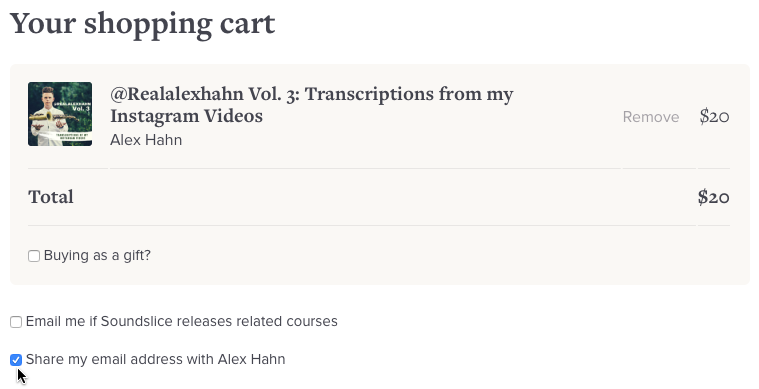The image size is (759, 389).
Task: Click Vol. 3 text on the album cover
Action: [81, 108]
